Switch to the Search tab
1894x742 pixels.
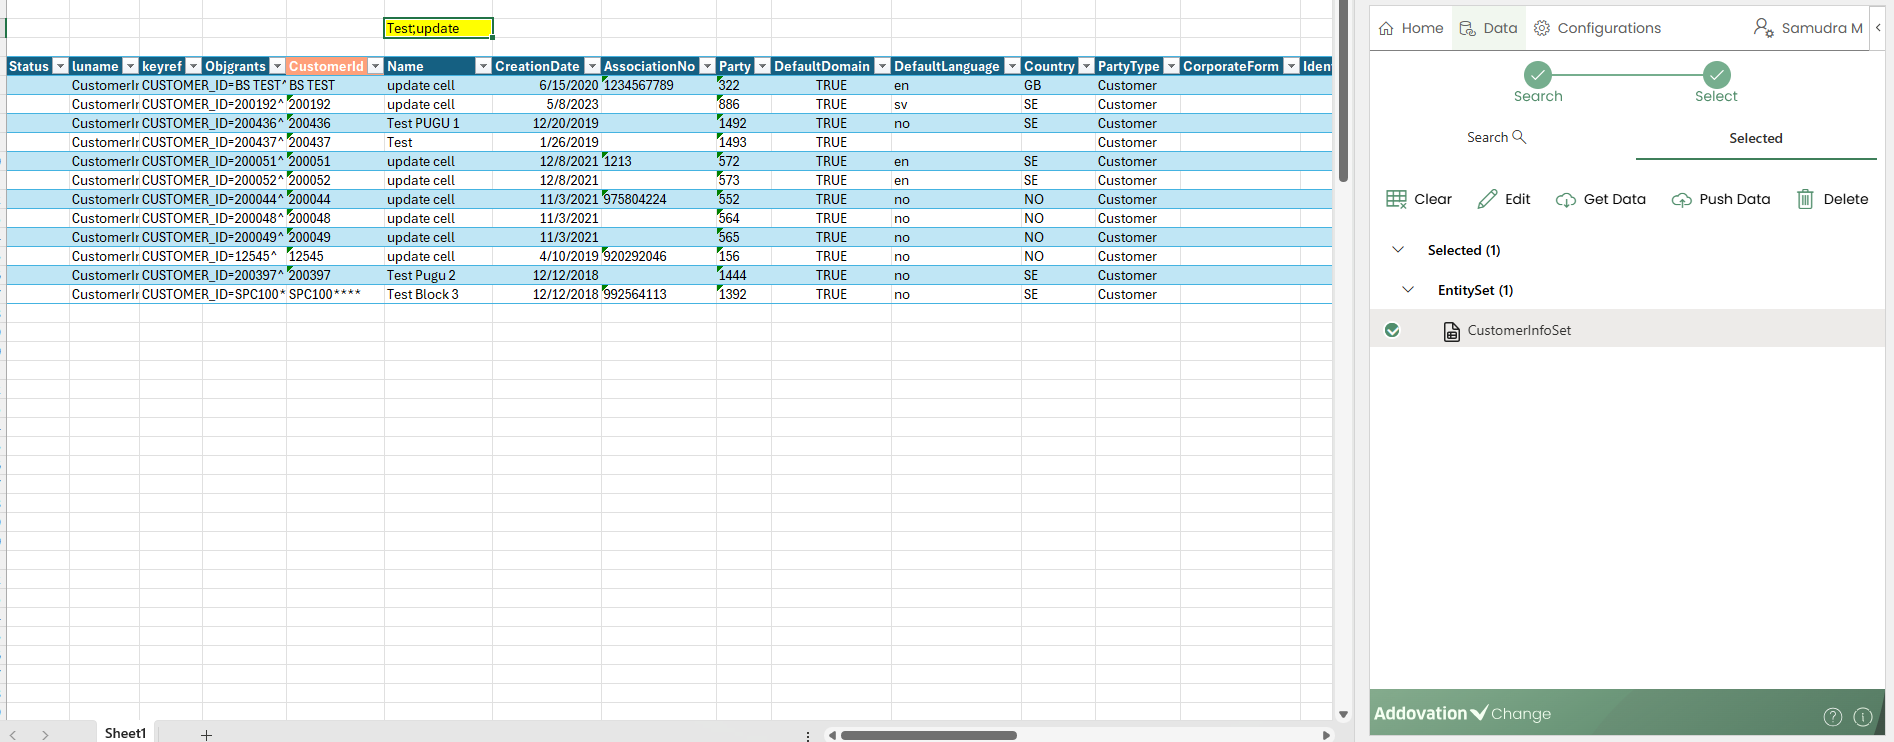[1496, 138]
